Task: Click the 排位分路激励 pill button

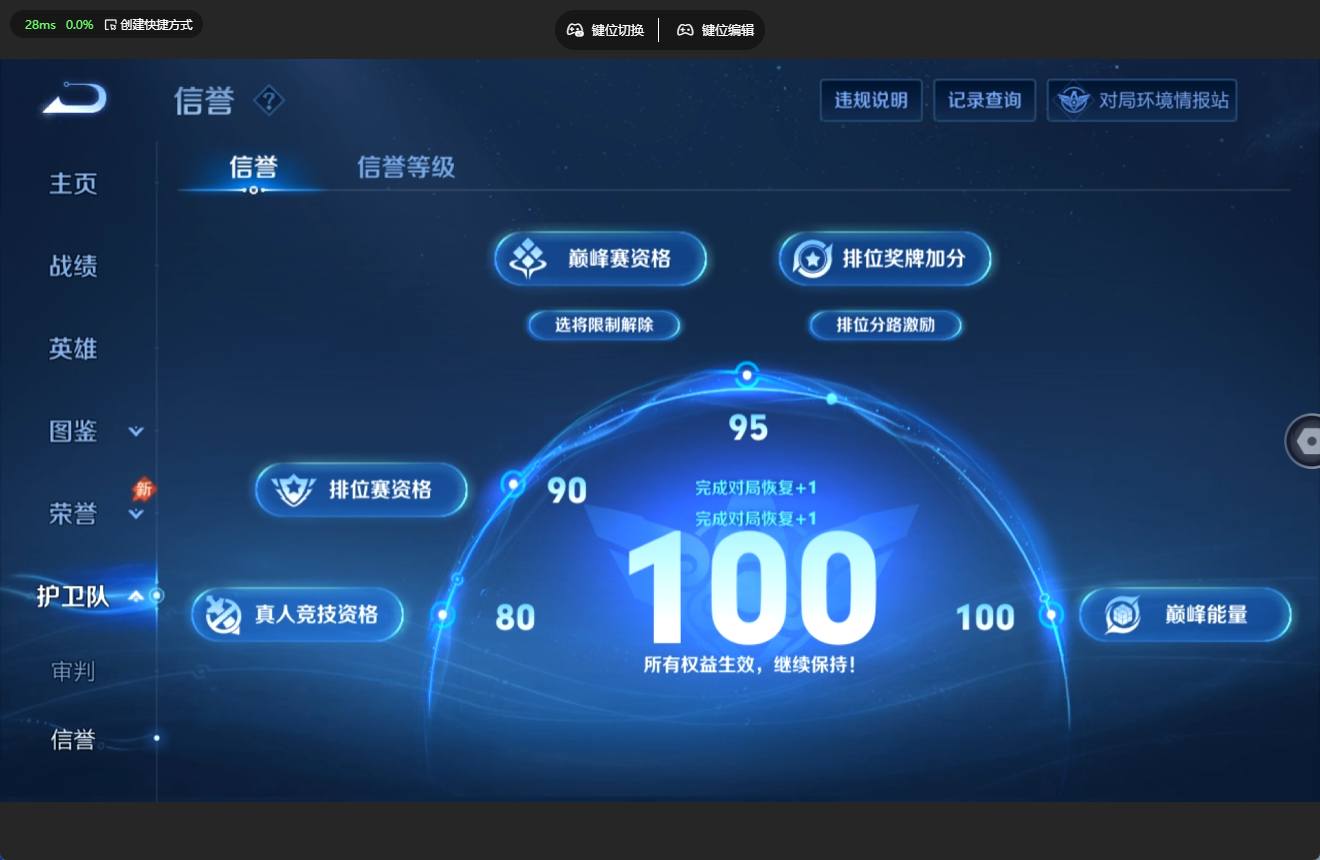Action: (x=885, y=325)
